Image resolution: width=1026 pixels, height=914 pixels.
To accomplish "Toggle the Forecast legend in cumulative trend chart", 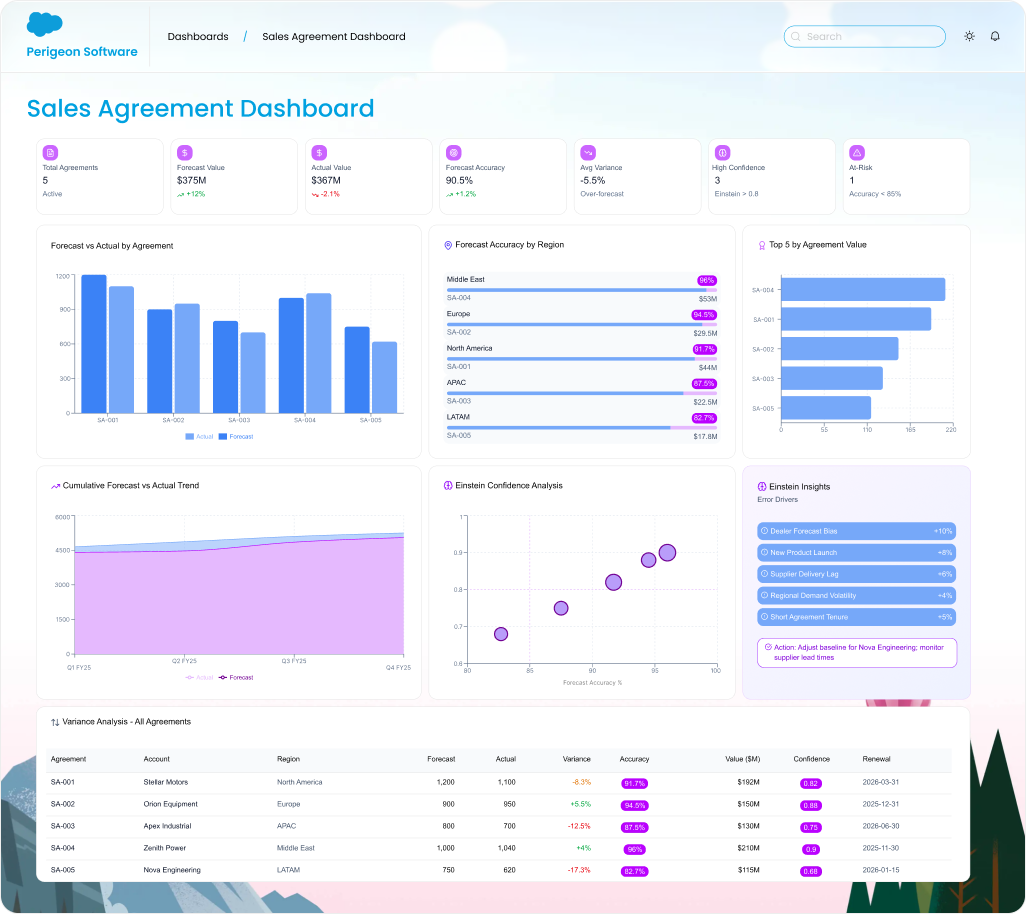I will [236, 677].
